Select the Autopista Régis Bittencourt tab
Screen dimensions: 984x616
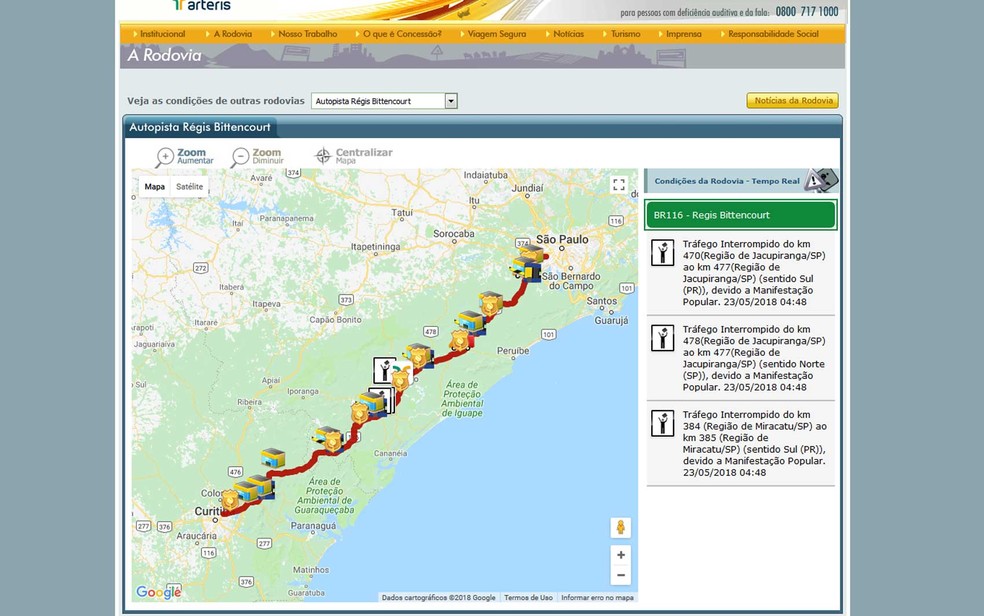200,127
